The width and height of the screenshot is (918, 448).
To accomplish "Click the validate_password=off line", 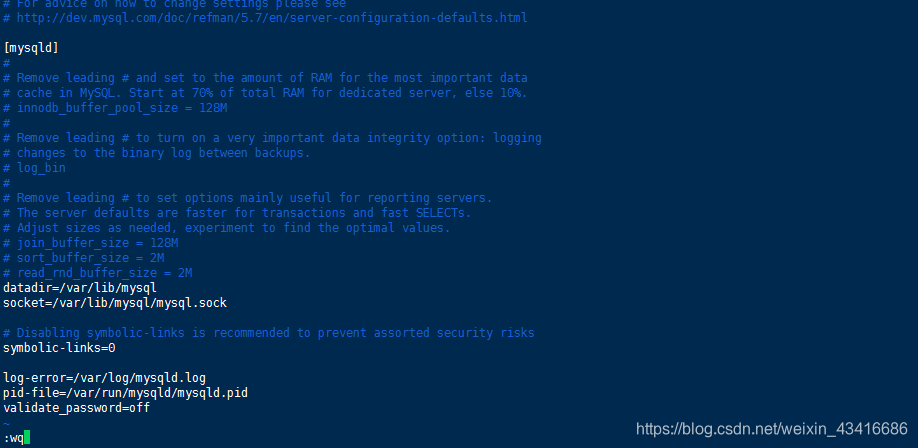I will click(76, 408).
